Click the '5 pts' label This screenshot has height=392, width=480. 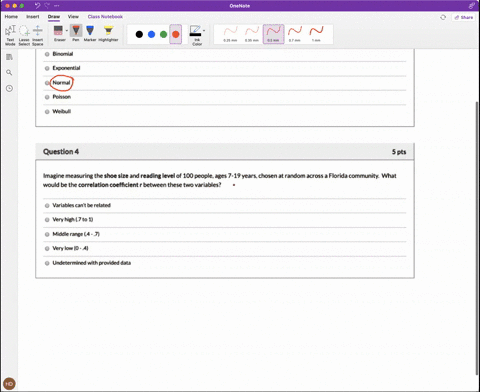pyautogui.click(x=399, y=152)
